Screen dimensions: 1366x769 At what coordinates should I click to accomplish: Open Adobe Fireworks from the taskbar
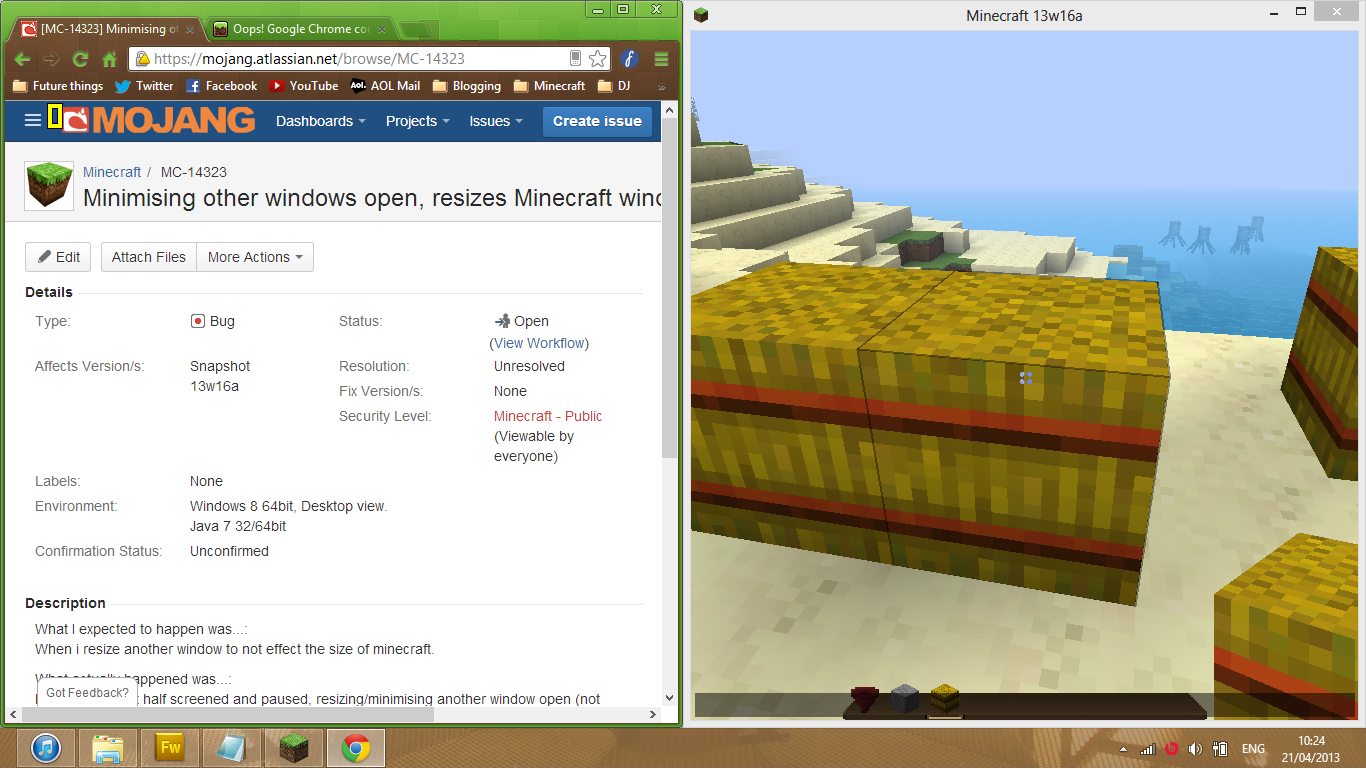[x=169, y=748]
